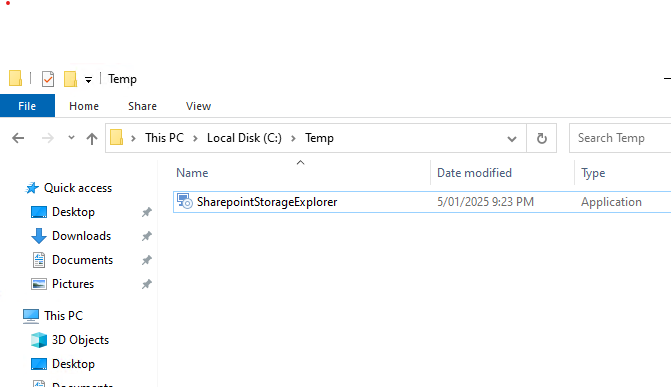Image resolution: width=671 pixels, height=387 pixels.
Task: Open Documents under Quick access
Action: pyautogui.click(x=82, y=260)
